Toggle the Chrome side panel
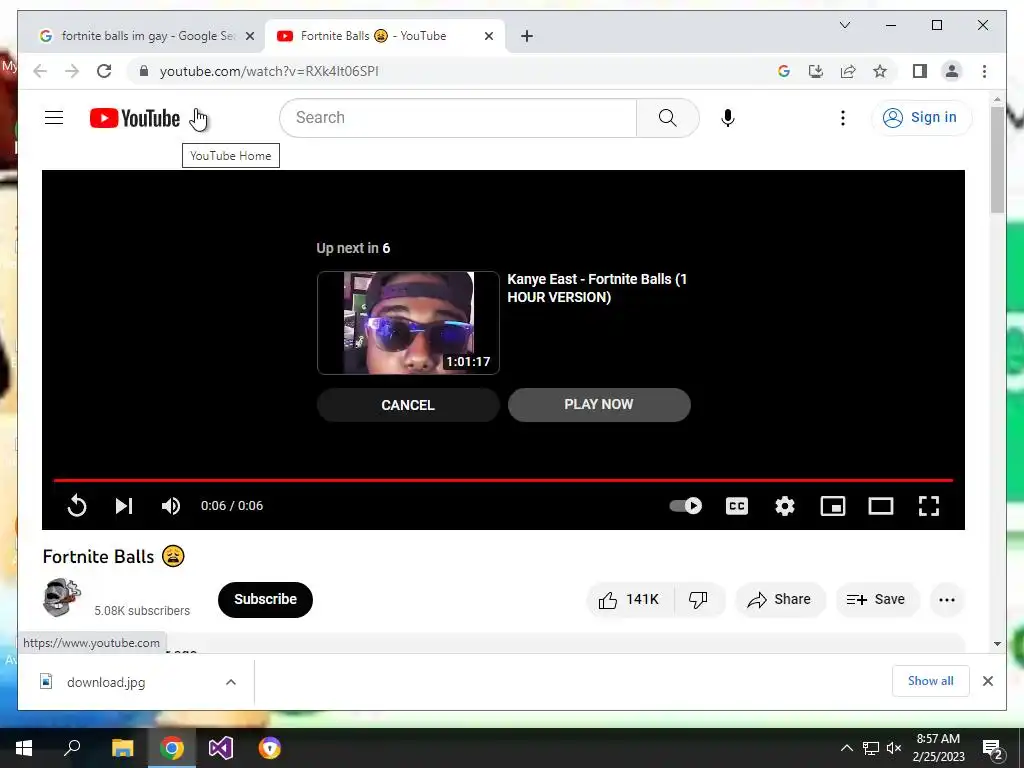 coord(920,71)
